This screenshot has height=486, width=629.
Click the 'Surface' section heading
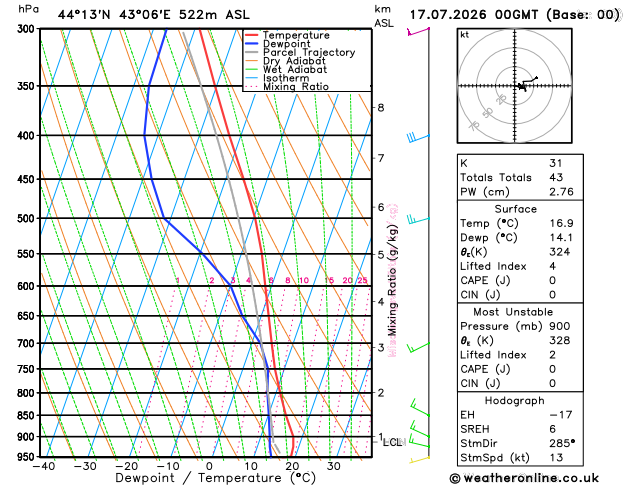click(x=515, y=209)
